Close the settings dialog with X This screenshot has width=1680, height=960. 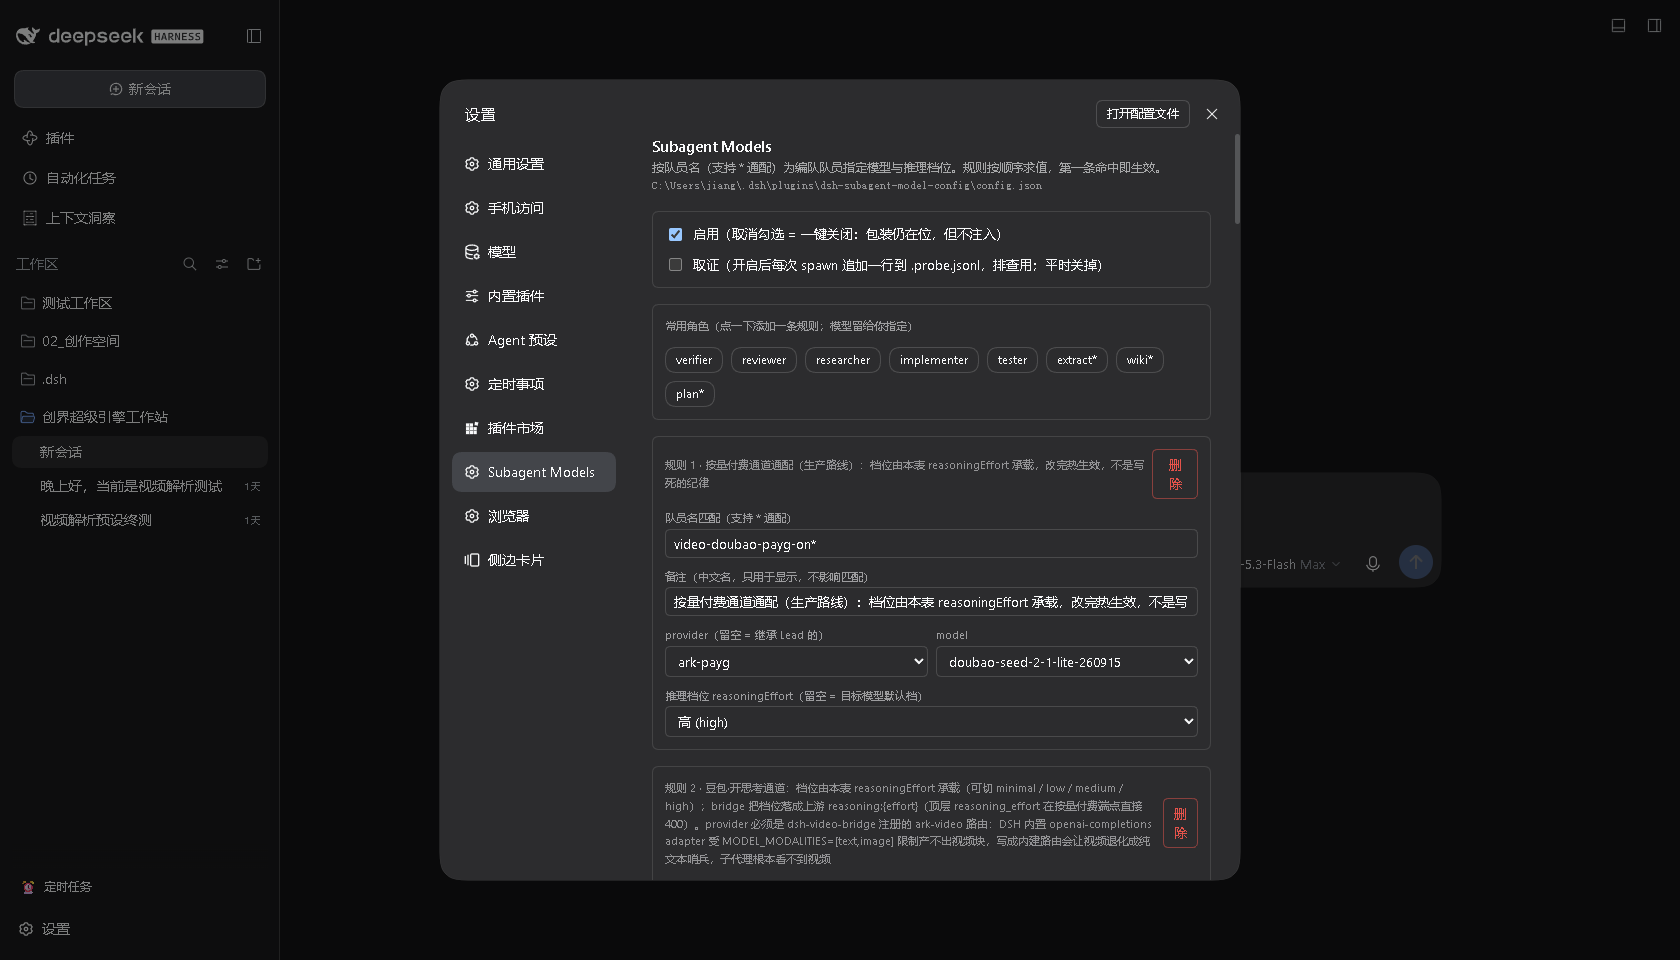pos(1212,114)
